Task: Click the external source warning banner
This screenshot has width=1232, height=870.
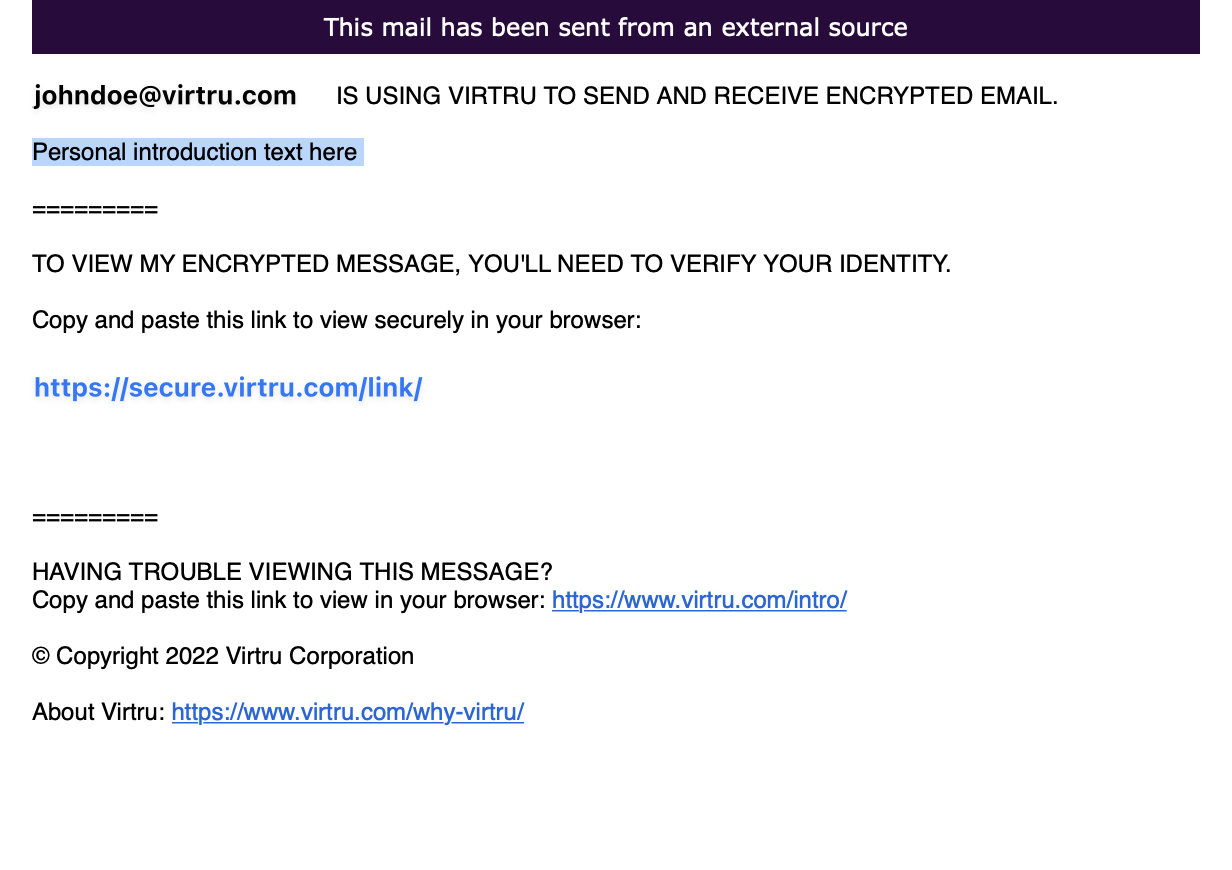Action: coord(616,27)
